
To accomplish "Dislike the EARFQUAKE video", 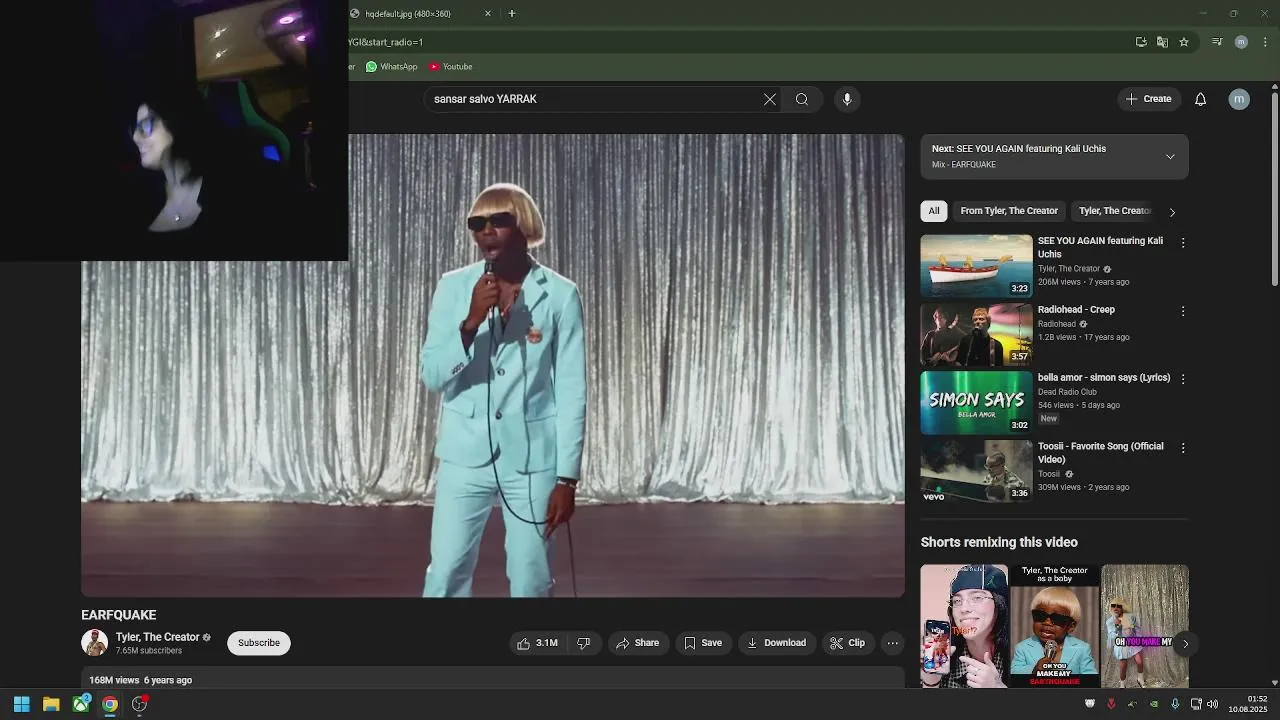I will 583,643.
